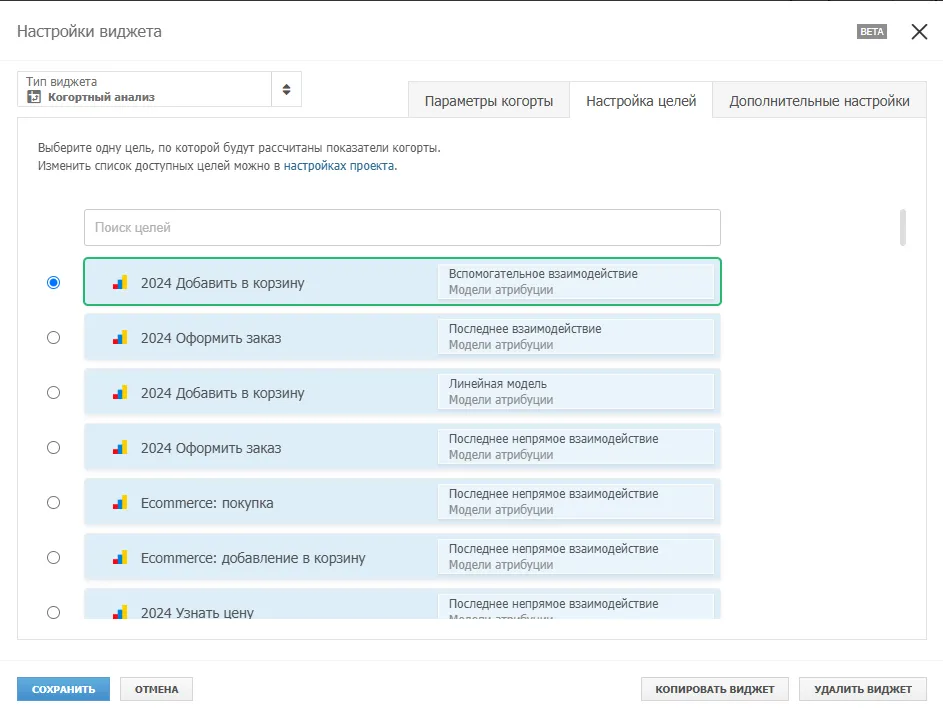
Task: Click the goals list vertical scrollbar
Action: 902,228
